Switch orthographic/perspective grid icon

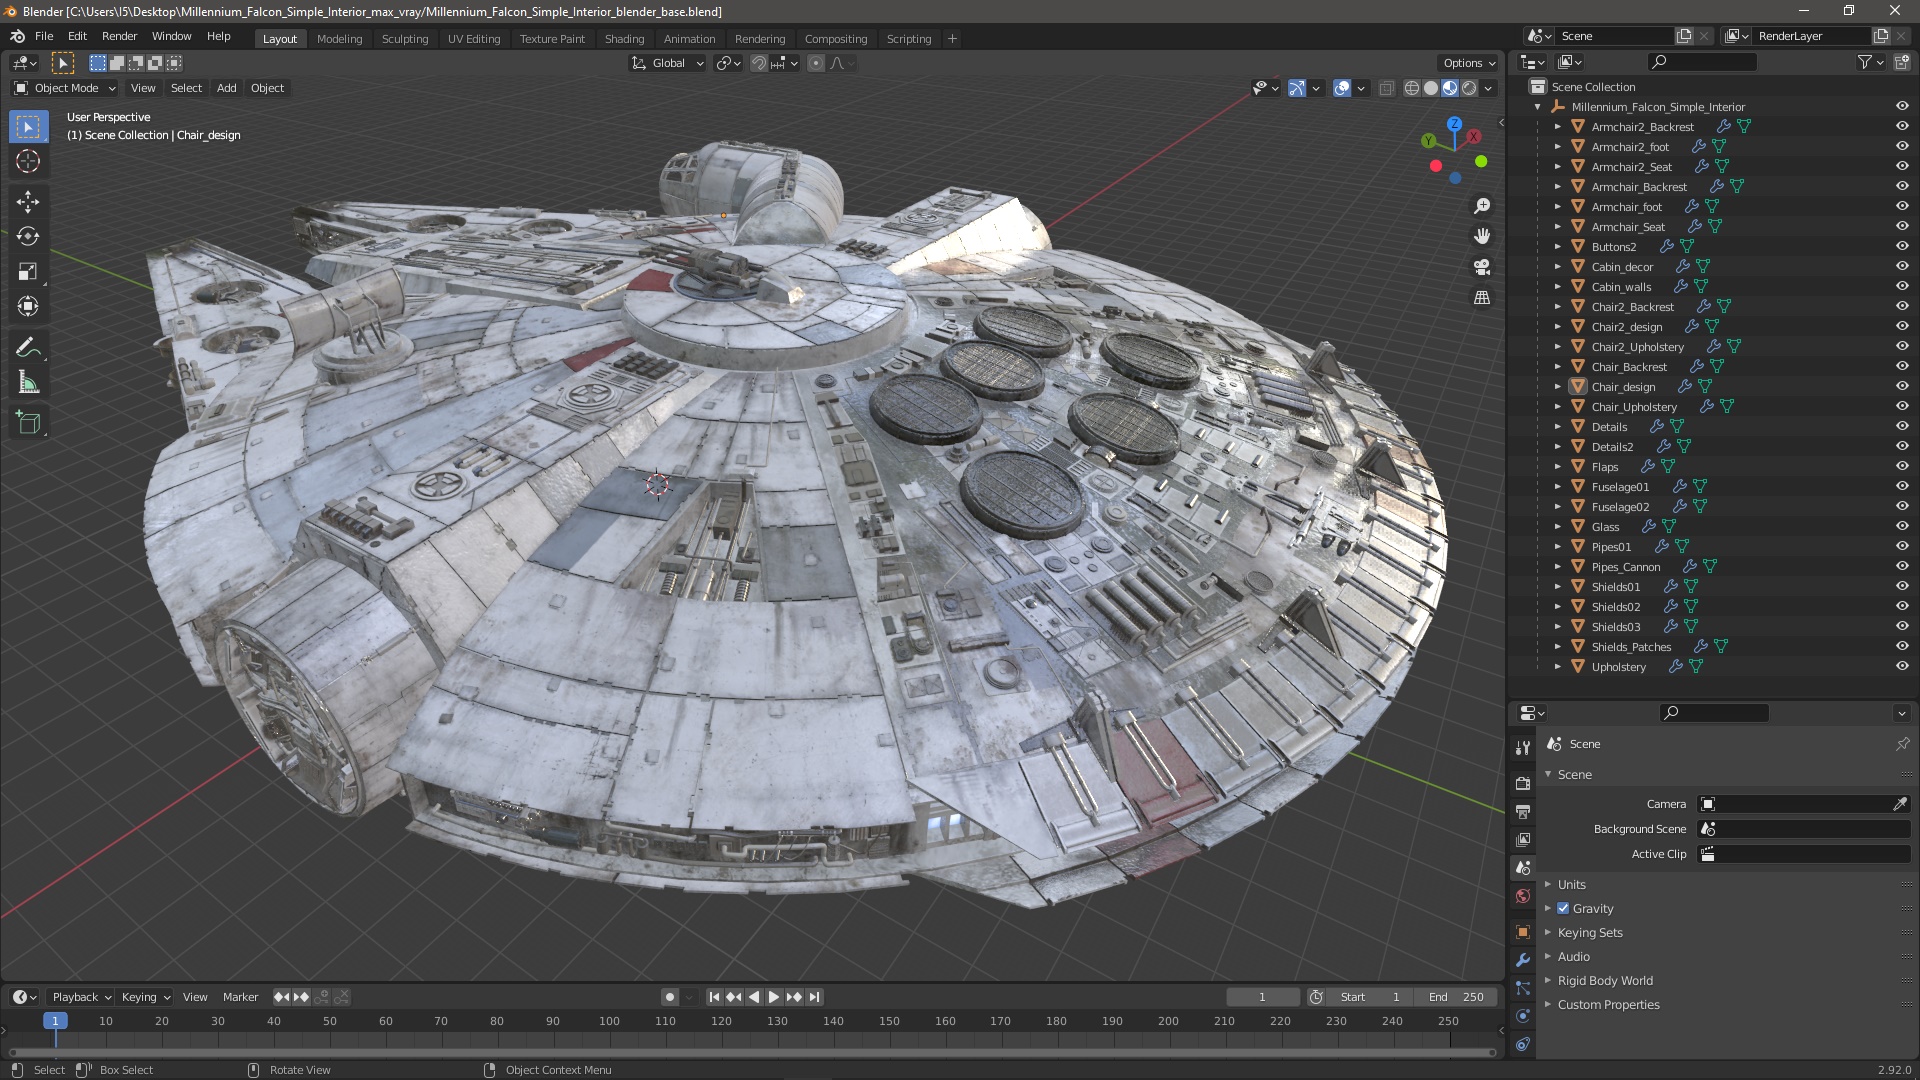1482,298
